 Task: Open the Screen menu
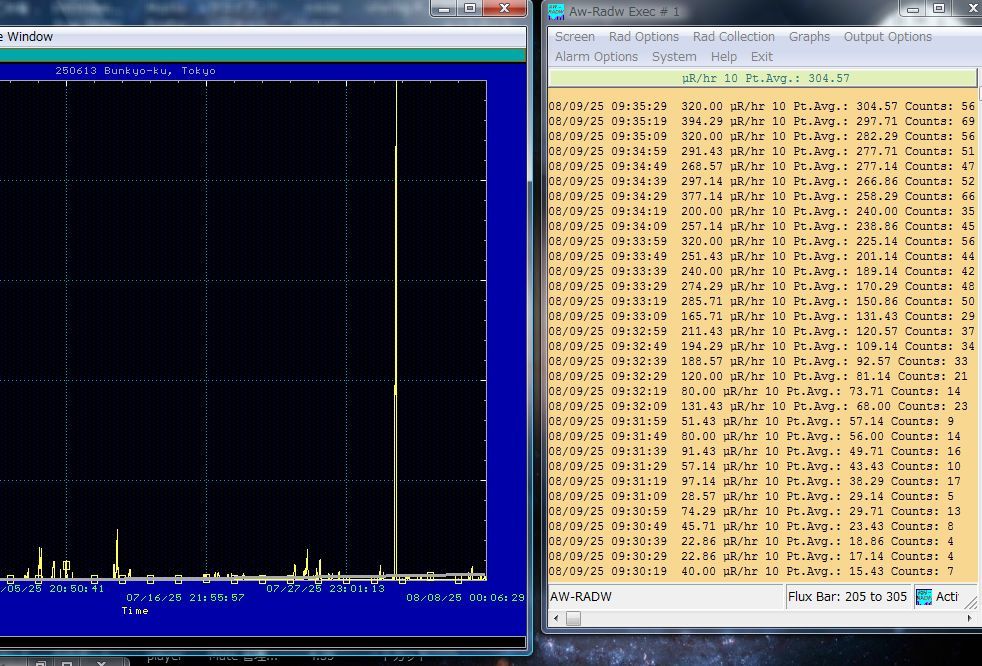coord(574,37)
